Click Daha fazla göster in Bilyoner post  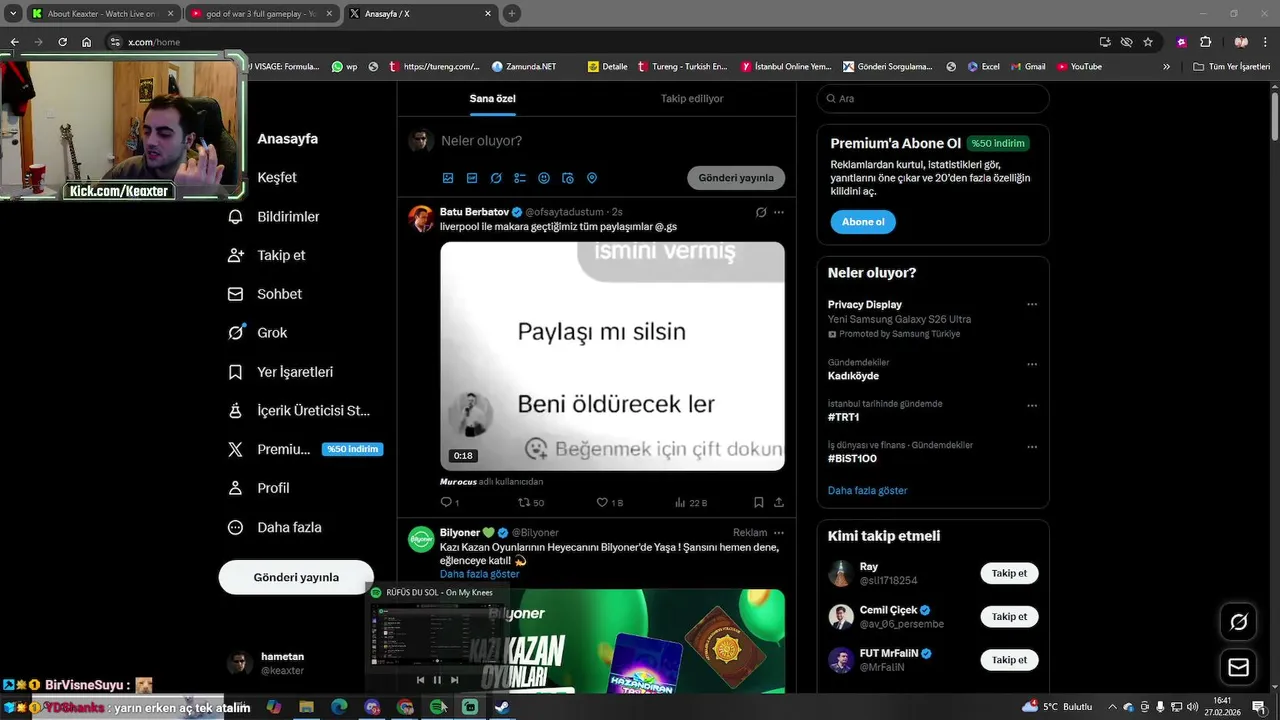click(479, 574)
